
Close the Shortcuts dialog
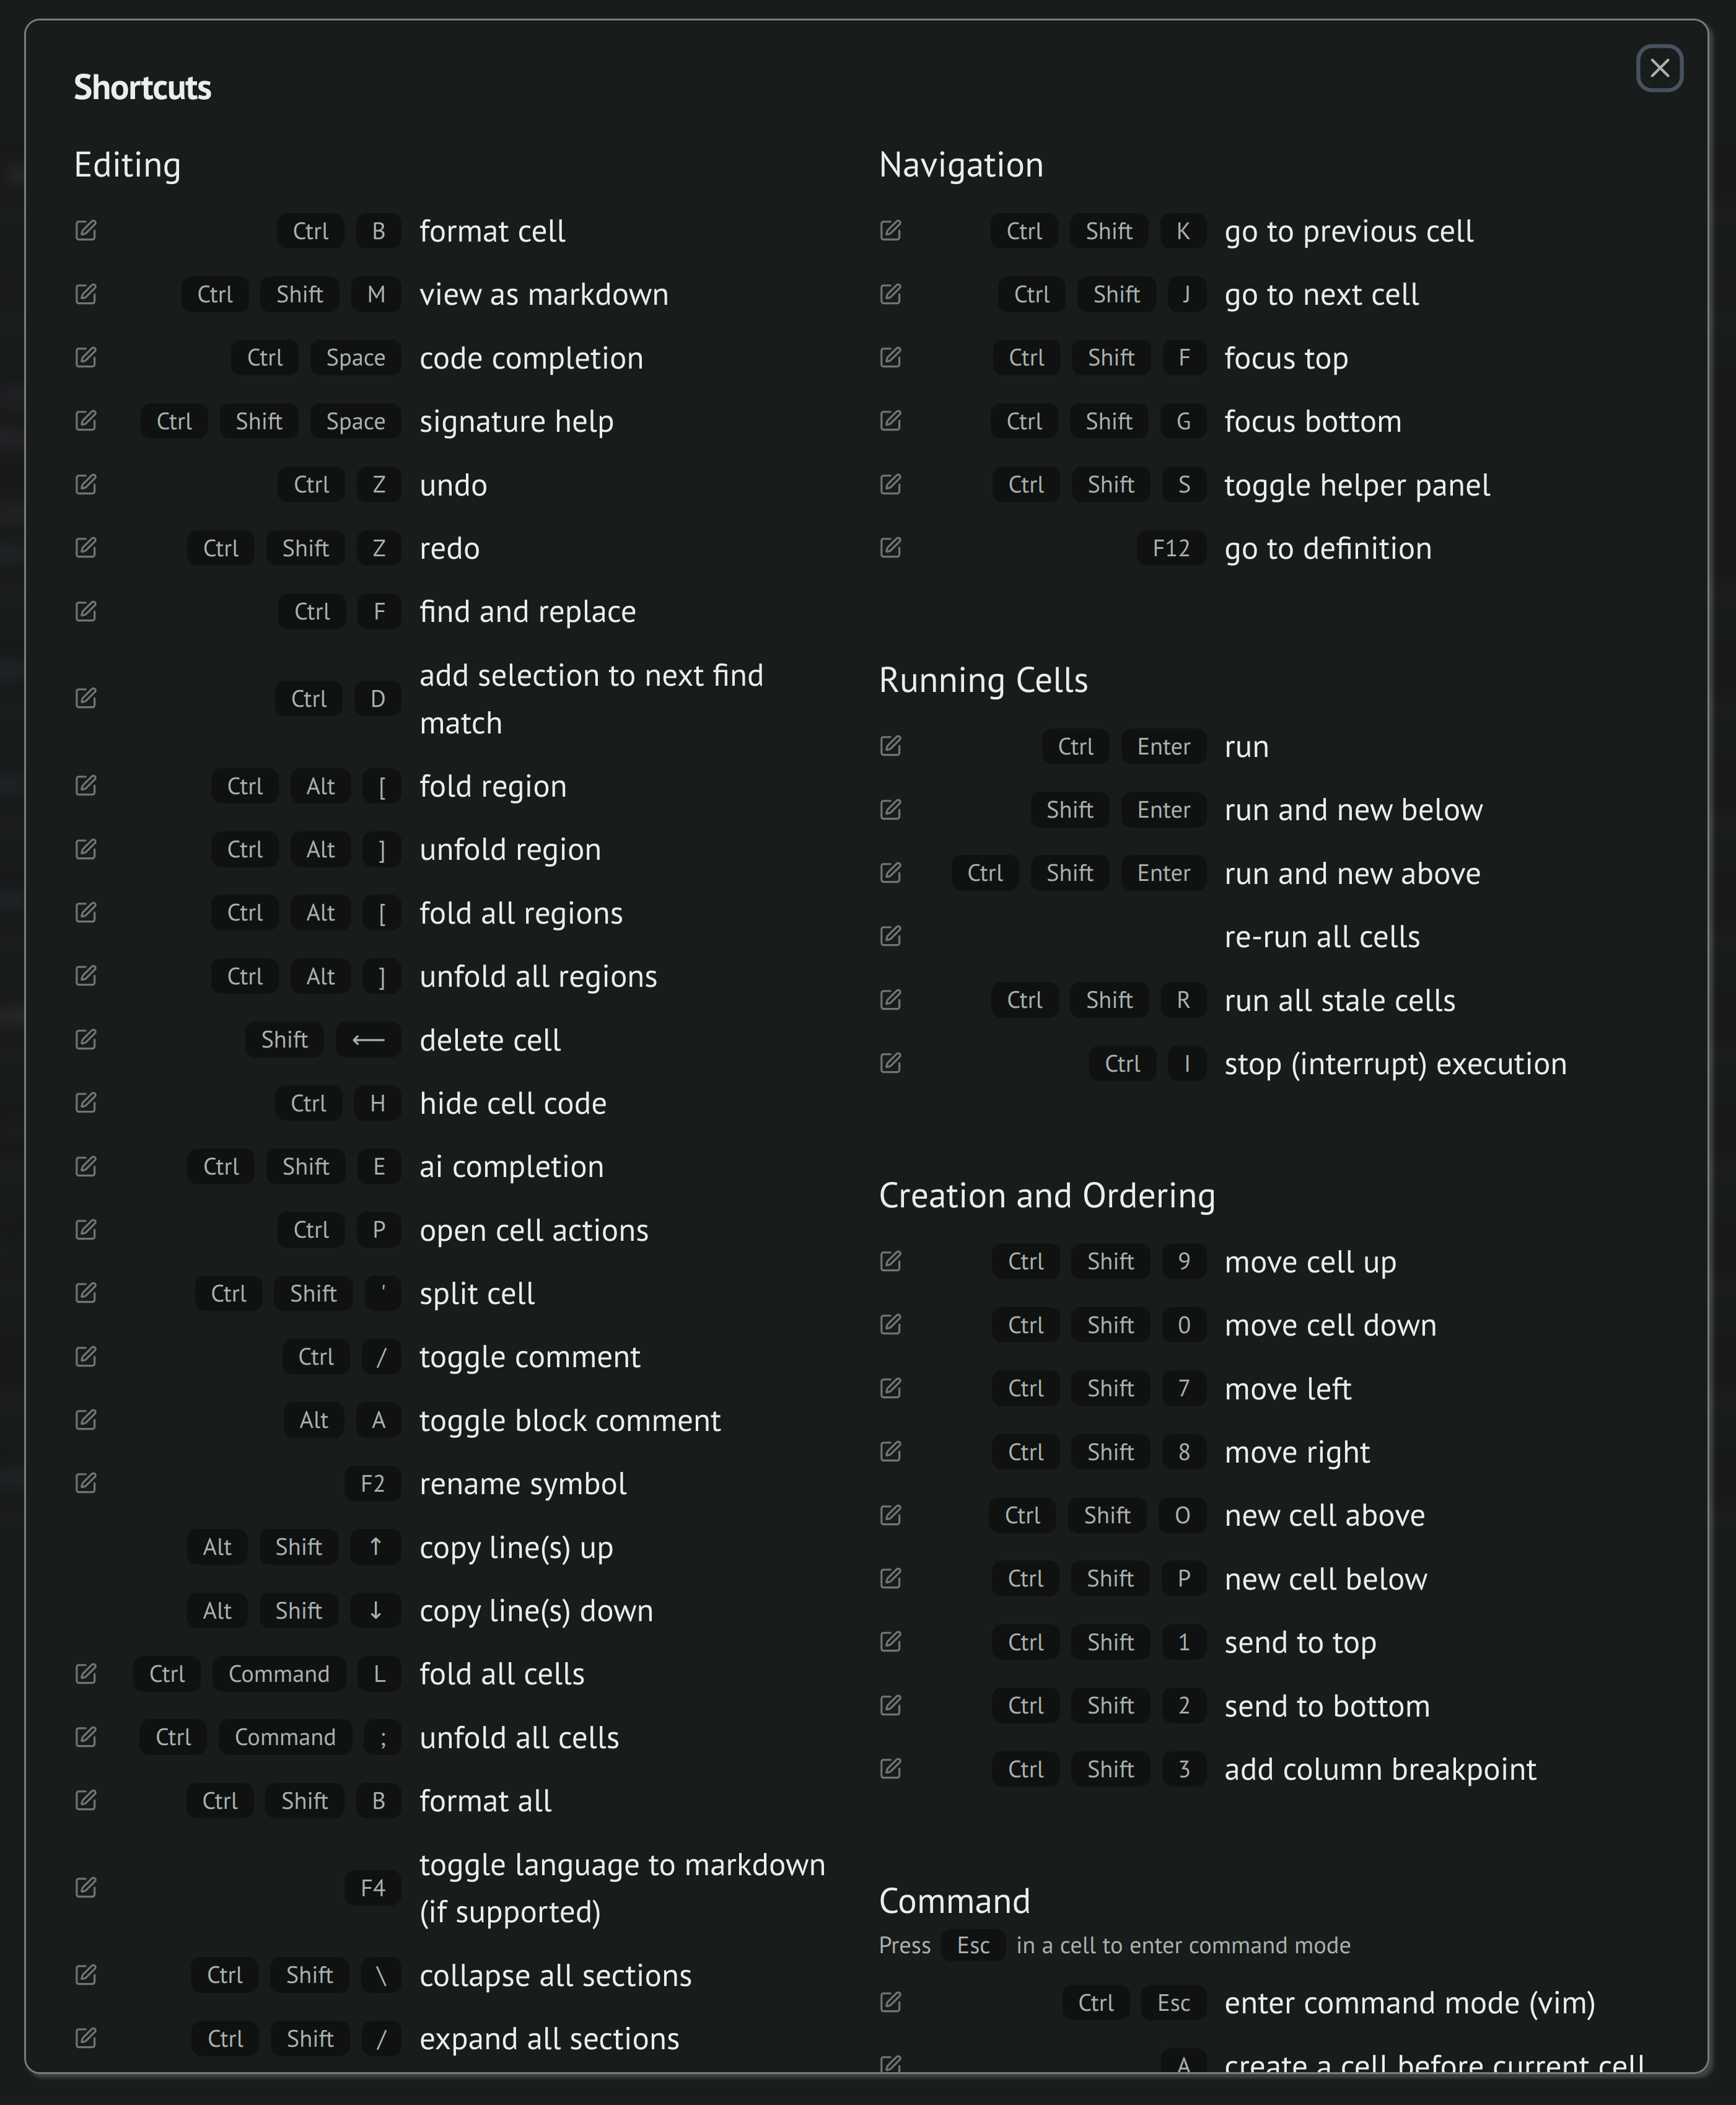pos(1659,68)
